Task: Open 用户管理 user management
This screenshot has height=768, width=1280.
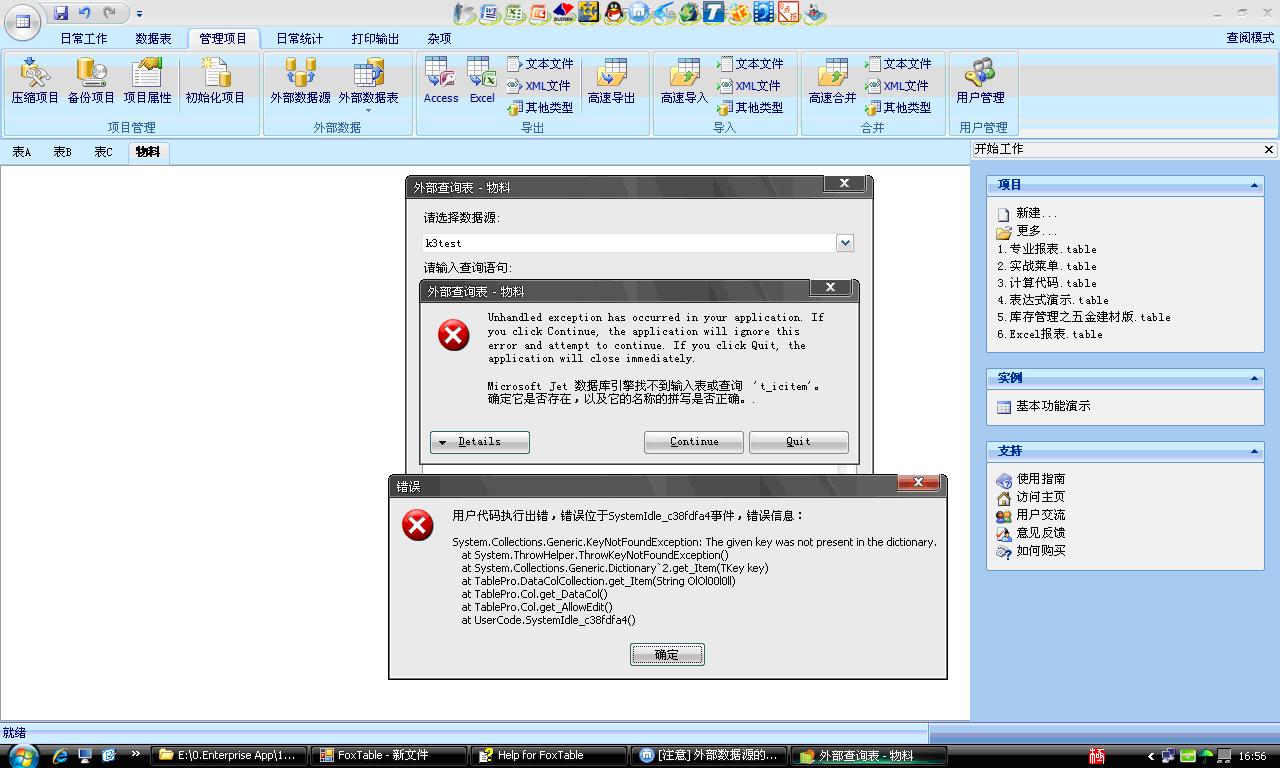Action: (x=980, y=81)
